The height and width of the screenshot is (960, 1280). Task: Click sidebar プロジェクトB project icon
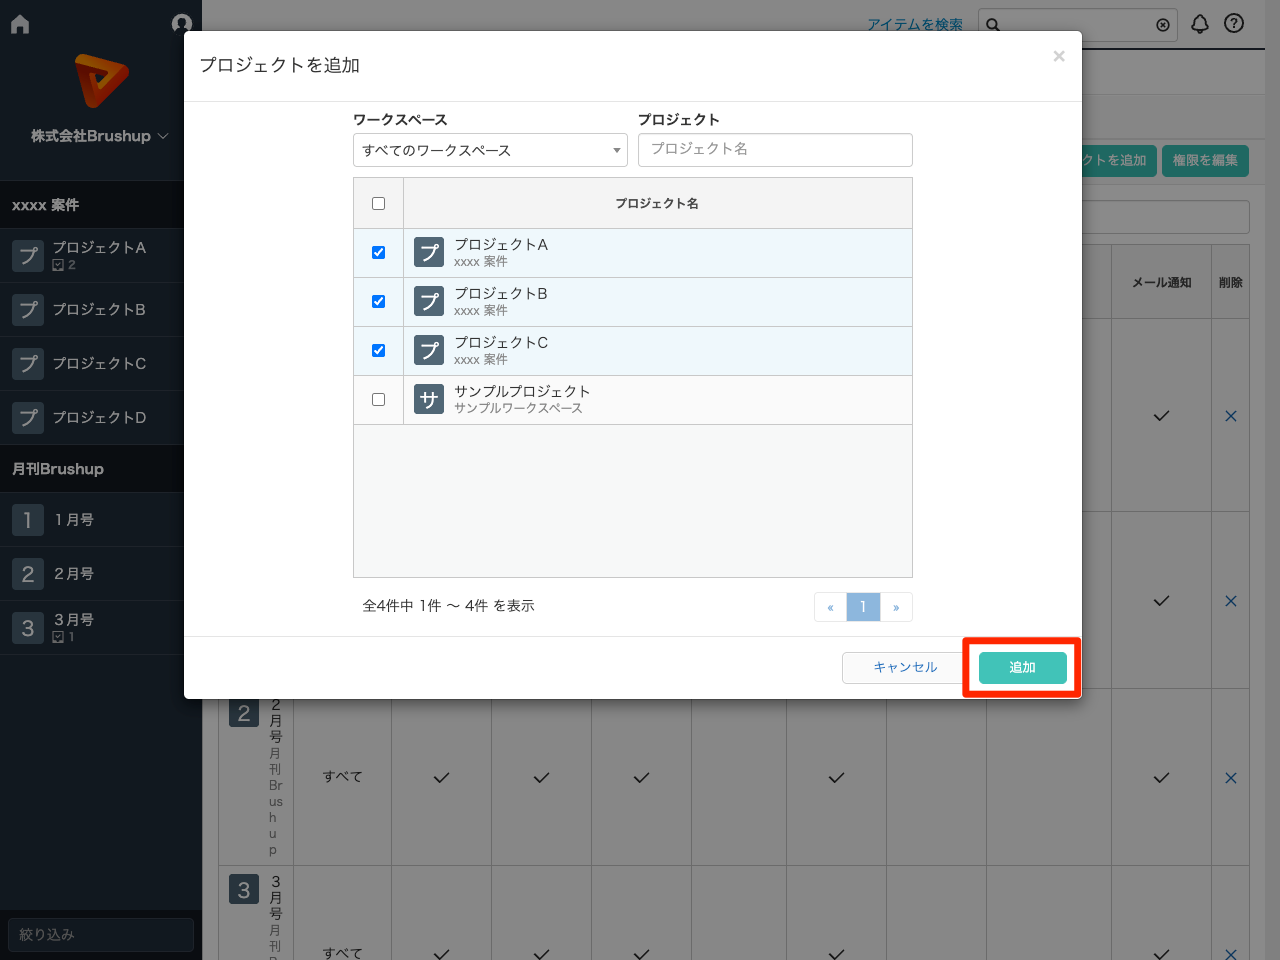28,310
